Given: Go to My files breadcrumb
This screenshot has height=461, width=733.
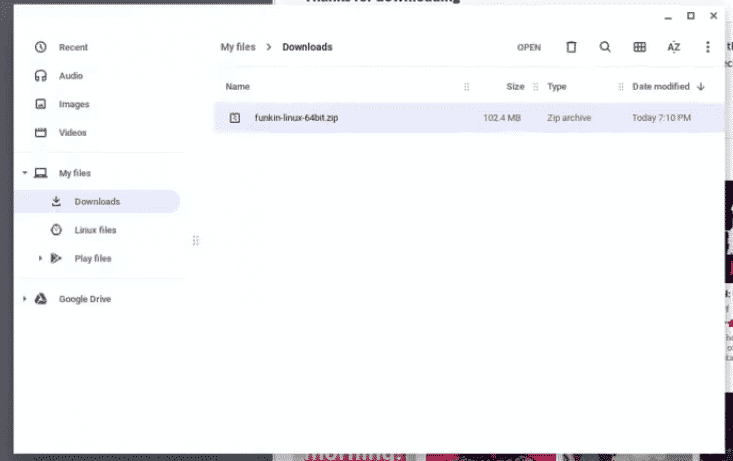Looking at the screenshot, I should point(238,47).
